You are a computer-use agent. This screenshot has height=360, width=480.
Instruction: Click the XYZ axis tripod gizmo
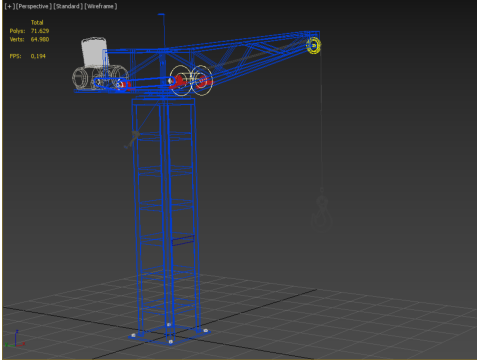(x=15, y=339)
